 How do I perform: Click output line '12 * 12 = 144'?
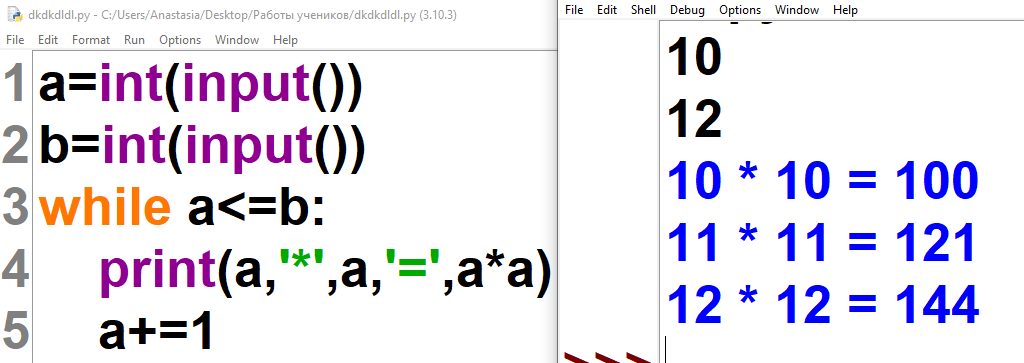point(823,304)
